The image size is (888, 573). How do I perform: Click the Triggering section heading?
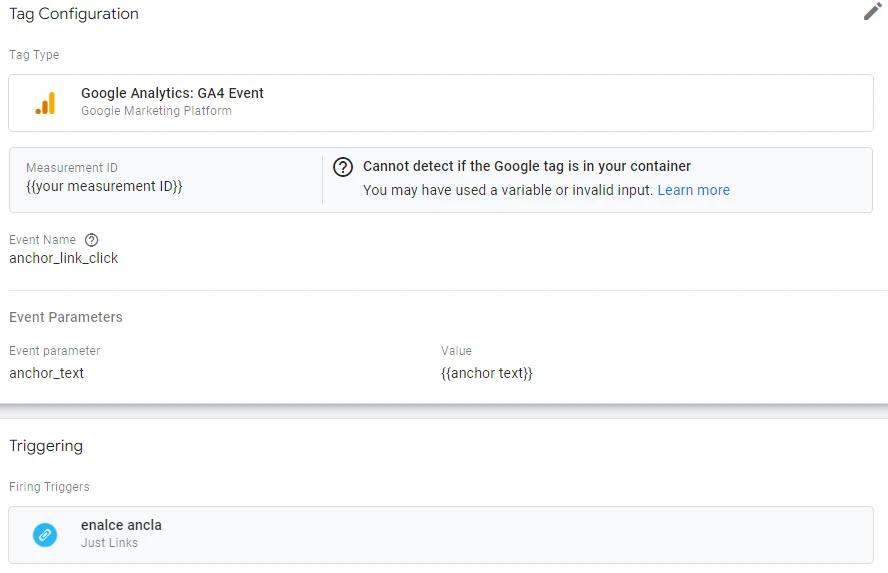pos(46,446)
